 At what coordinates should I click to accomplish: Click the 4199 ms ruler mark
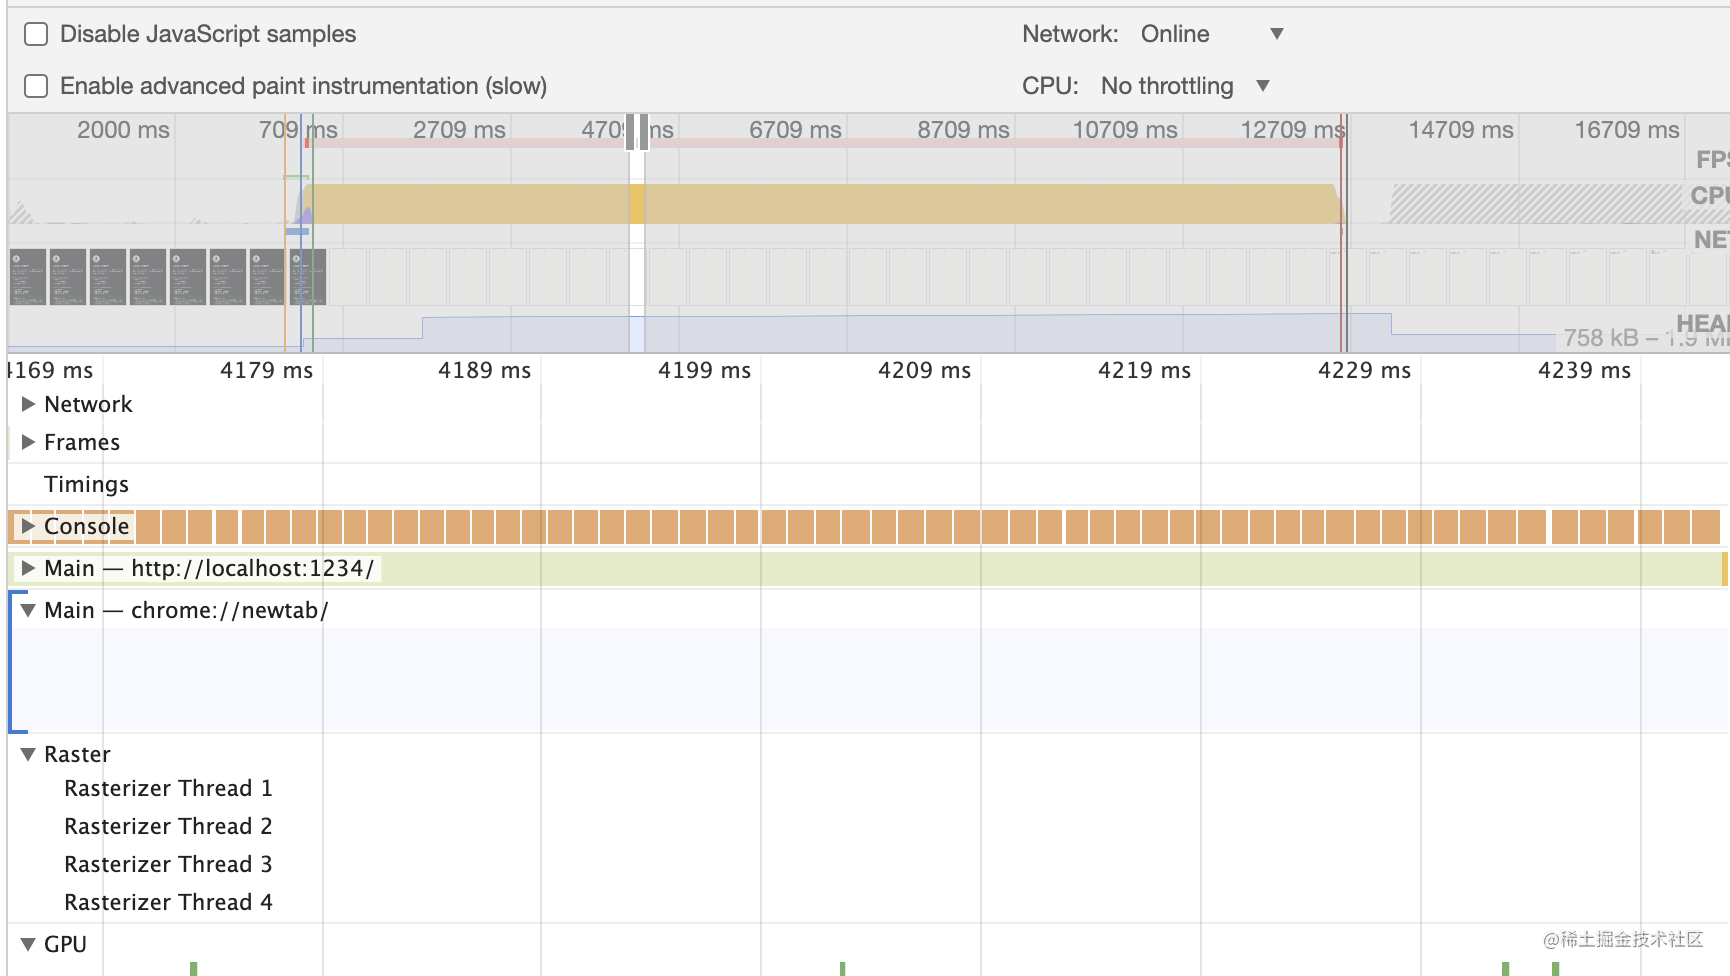(x=704, y=371)
